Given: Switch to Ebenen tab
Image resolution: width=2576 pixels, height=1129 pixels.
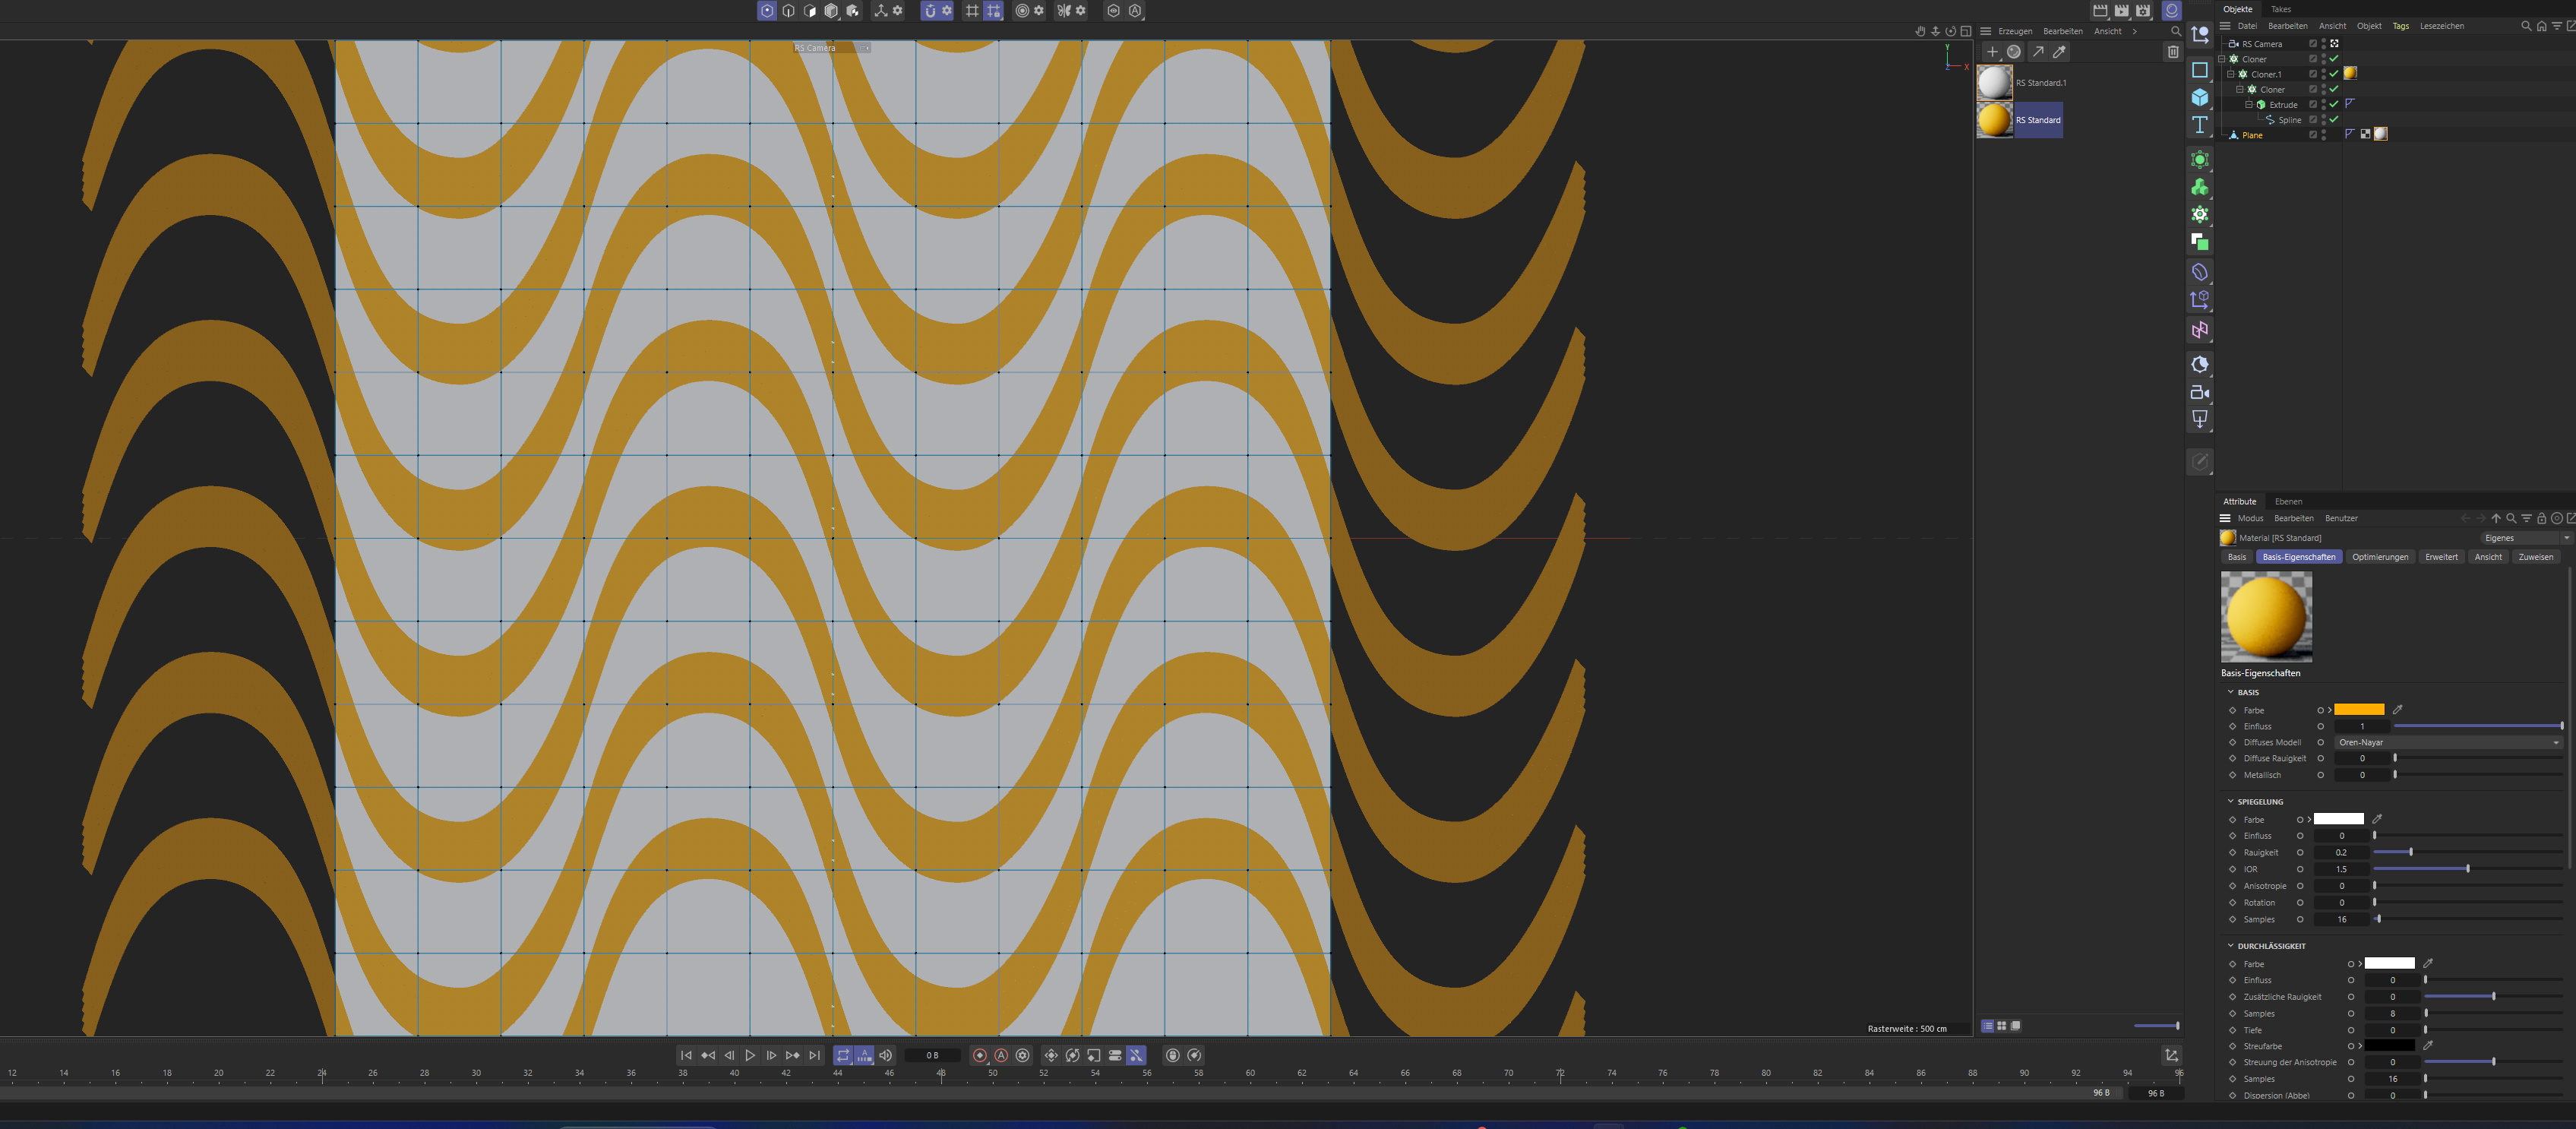Looking at the screenshot, I should (2288, 502).
